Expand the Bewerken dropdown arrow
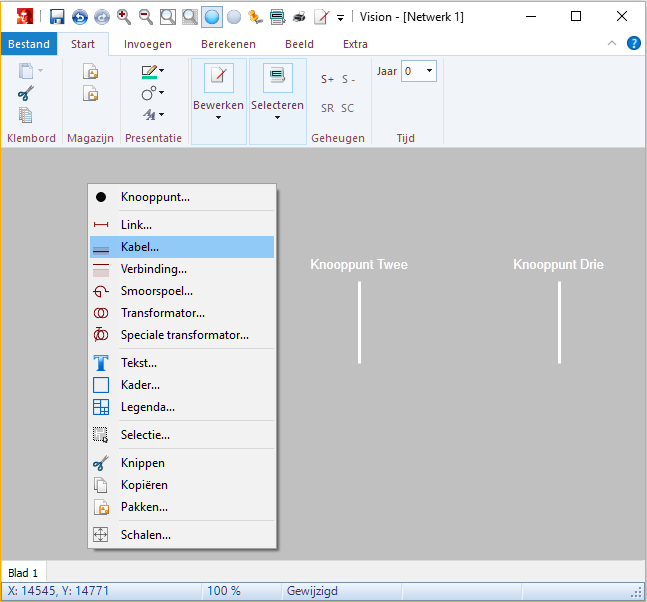 [x=218, y=118]
